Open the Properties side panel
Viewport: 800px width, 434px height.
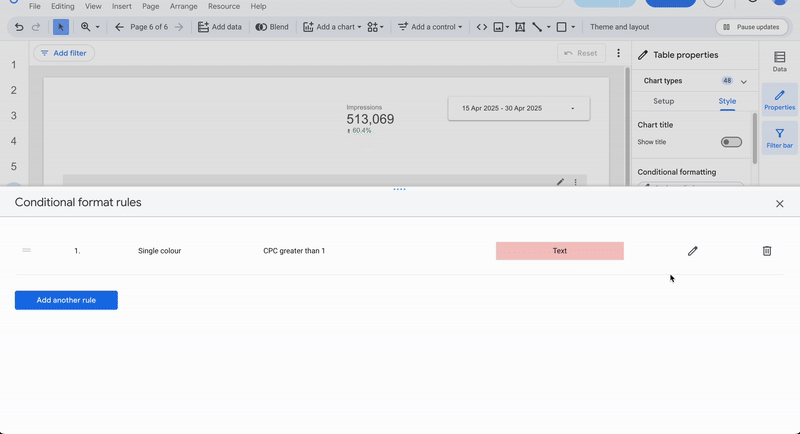coord(779,99)
